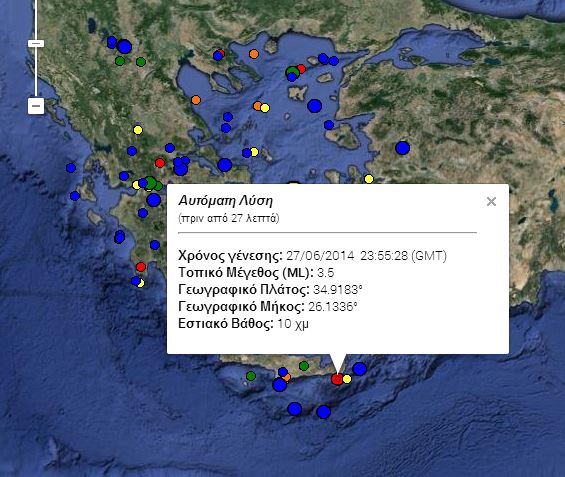565x477 pixels.
Task: Select the orange marker in the north-central Aegean next to a yellow one
Action: [x=257, y=106]
